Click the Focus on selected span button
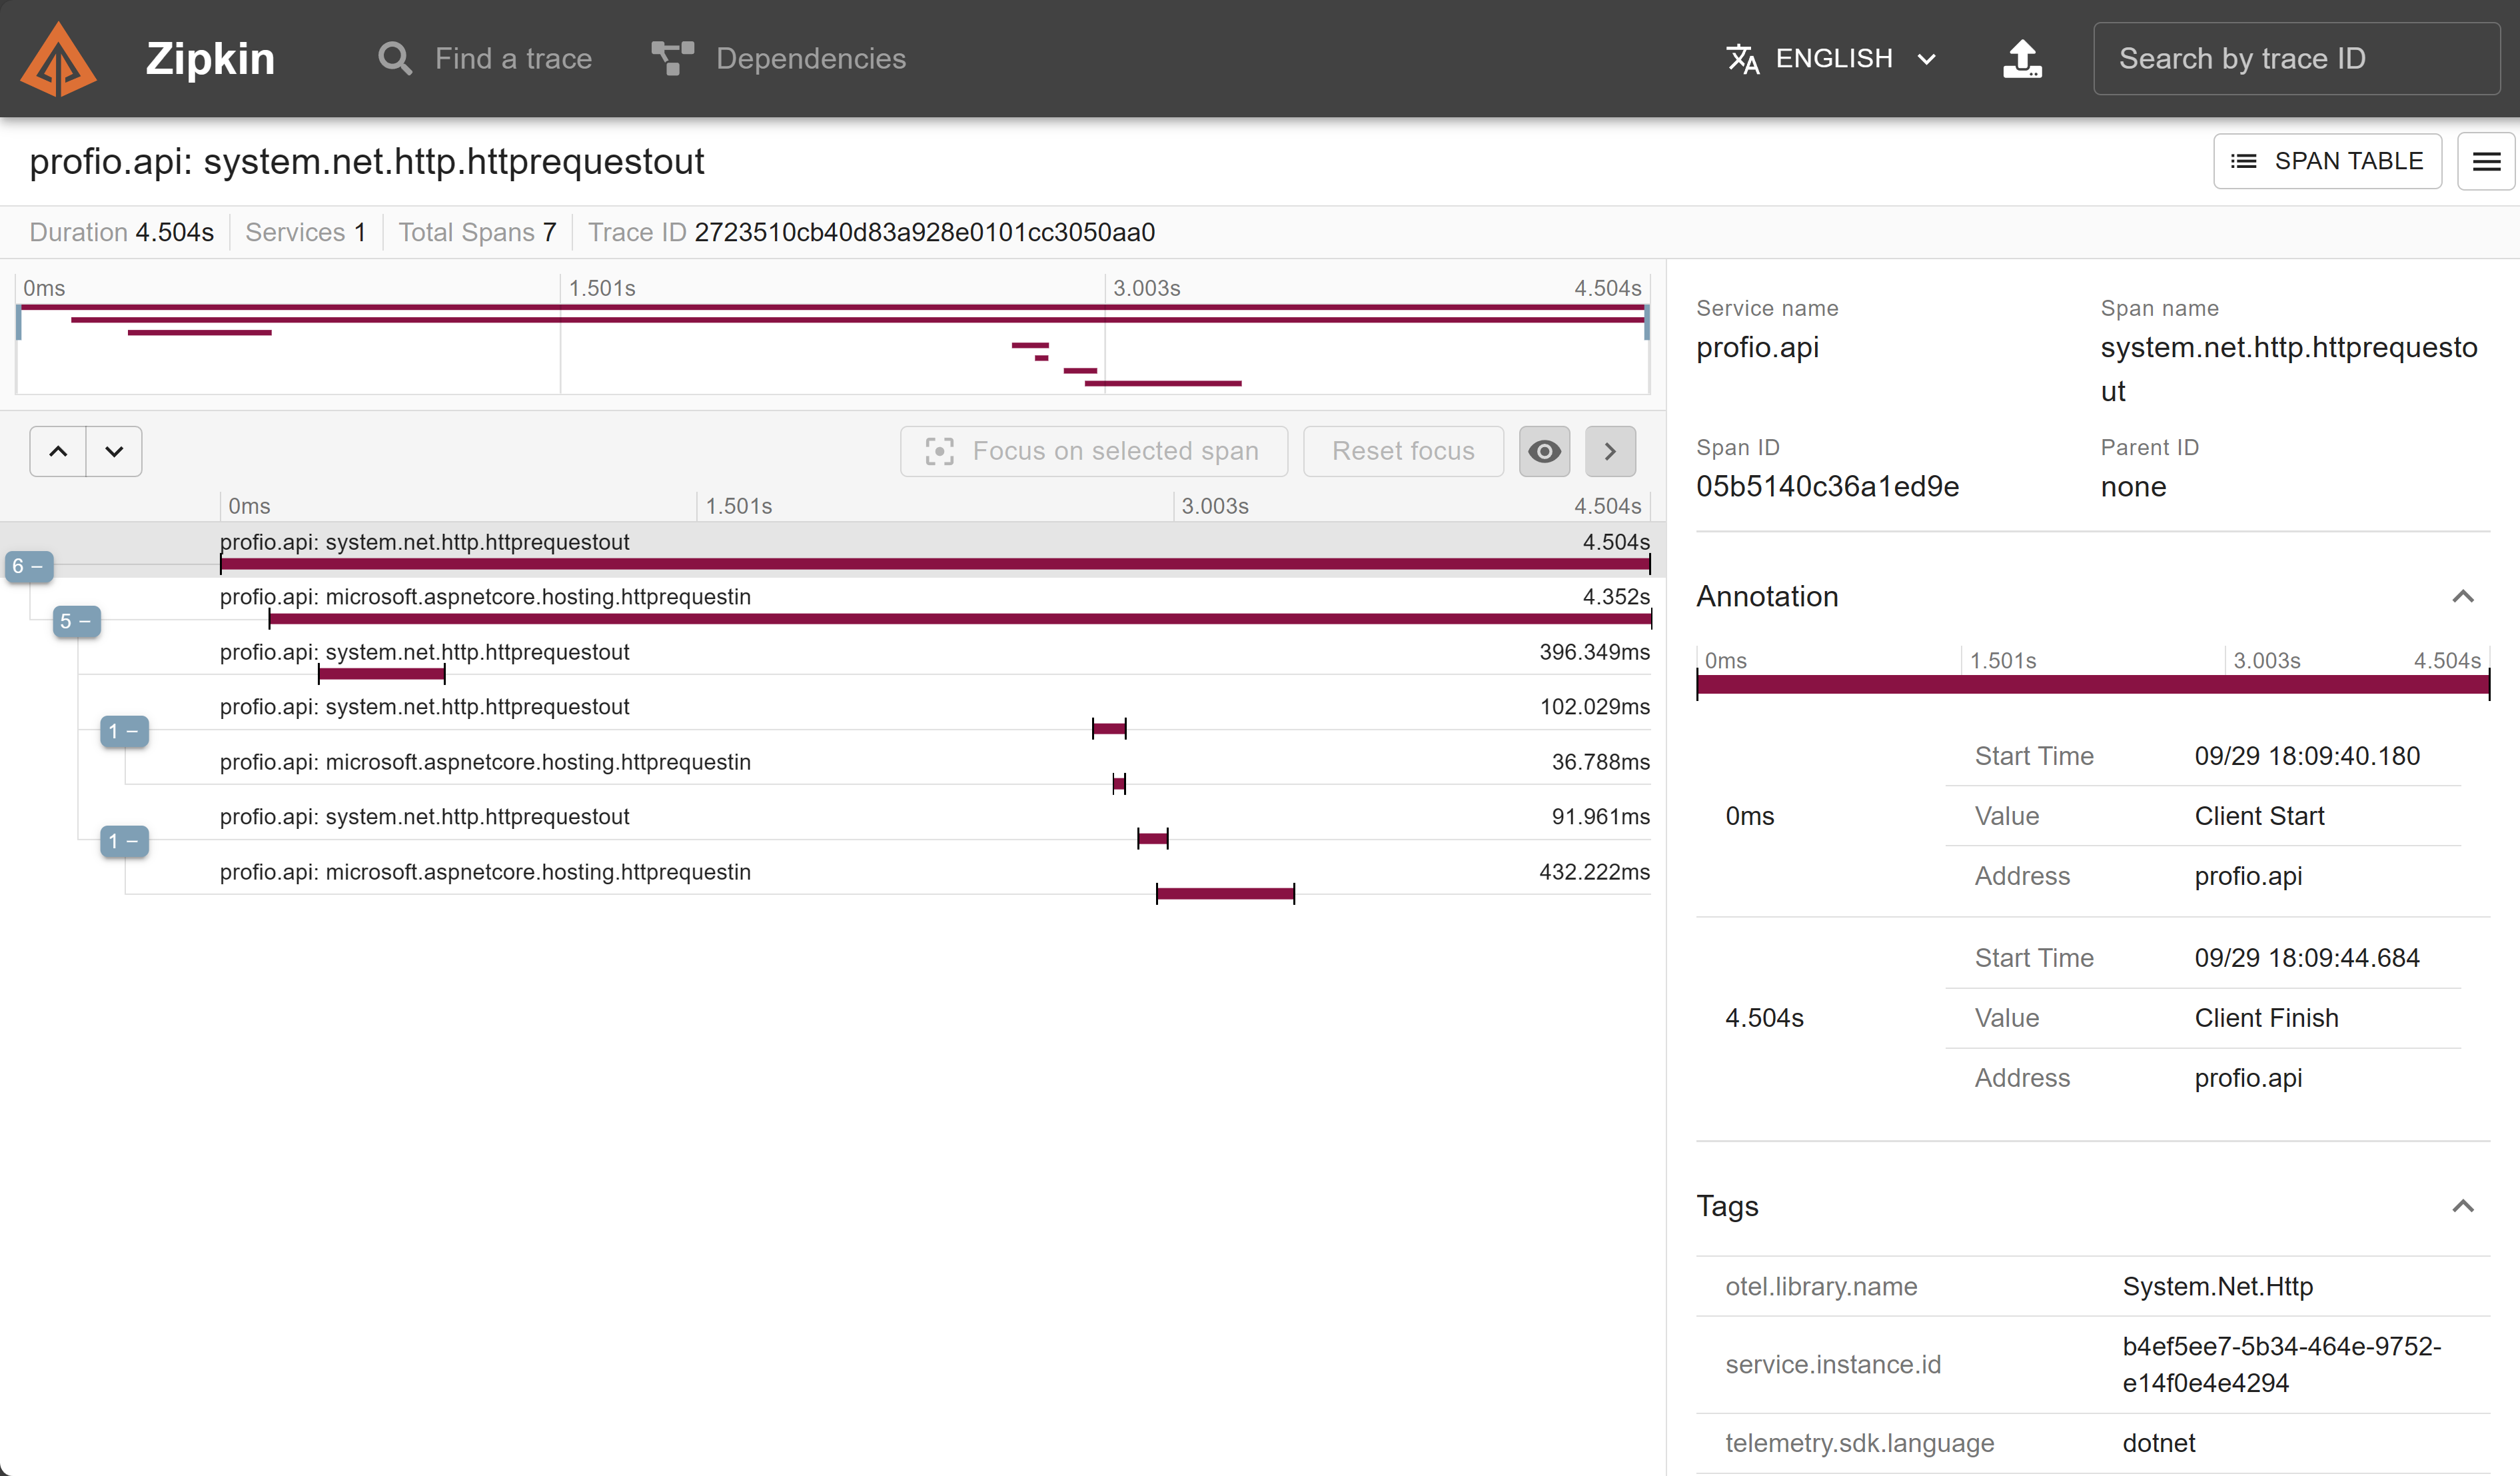Screen dimensions: 2520x1476 [x=1093, y=451]
